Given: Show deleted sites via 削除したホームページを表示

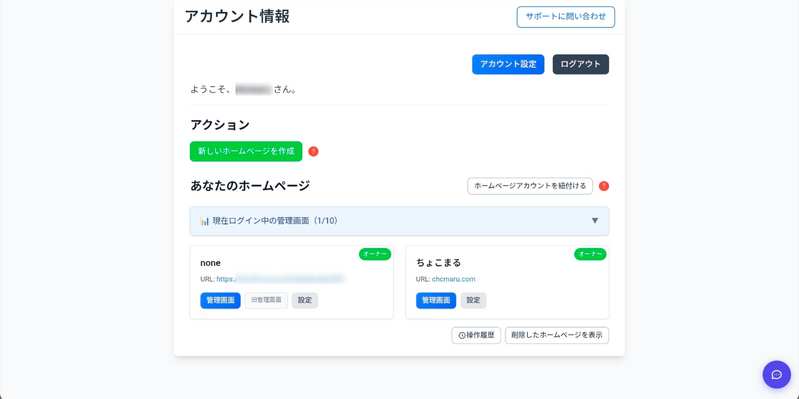Looking at the screenshot, I should (x=557, y=335).
